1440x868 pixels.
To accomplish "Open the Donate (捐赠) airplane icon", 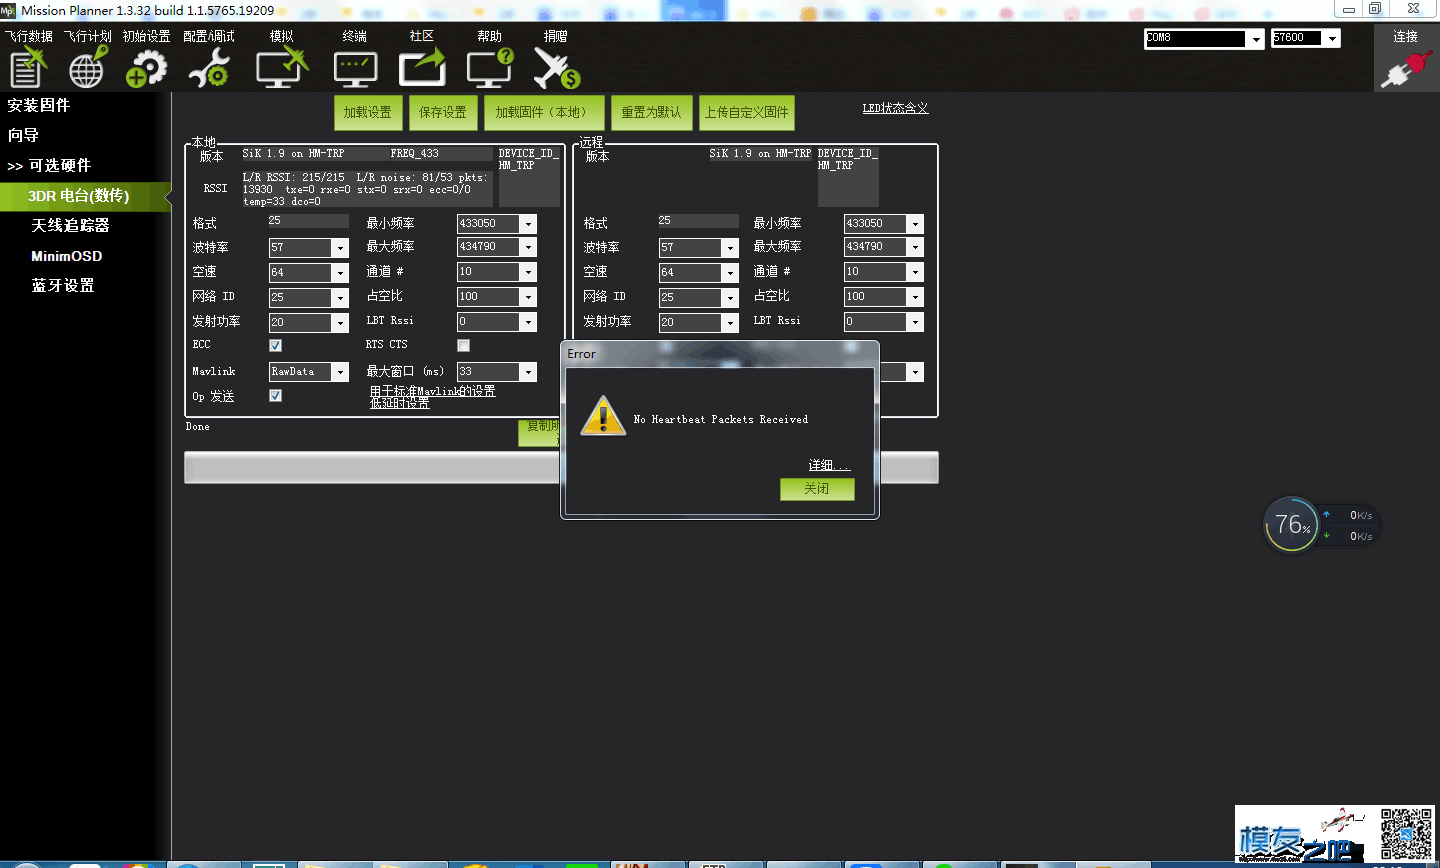I will click(x=556, y=67).
